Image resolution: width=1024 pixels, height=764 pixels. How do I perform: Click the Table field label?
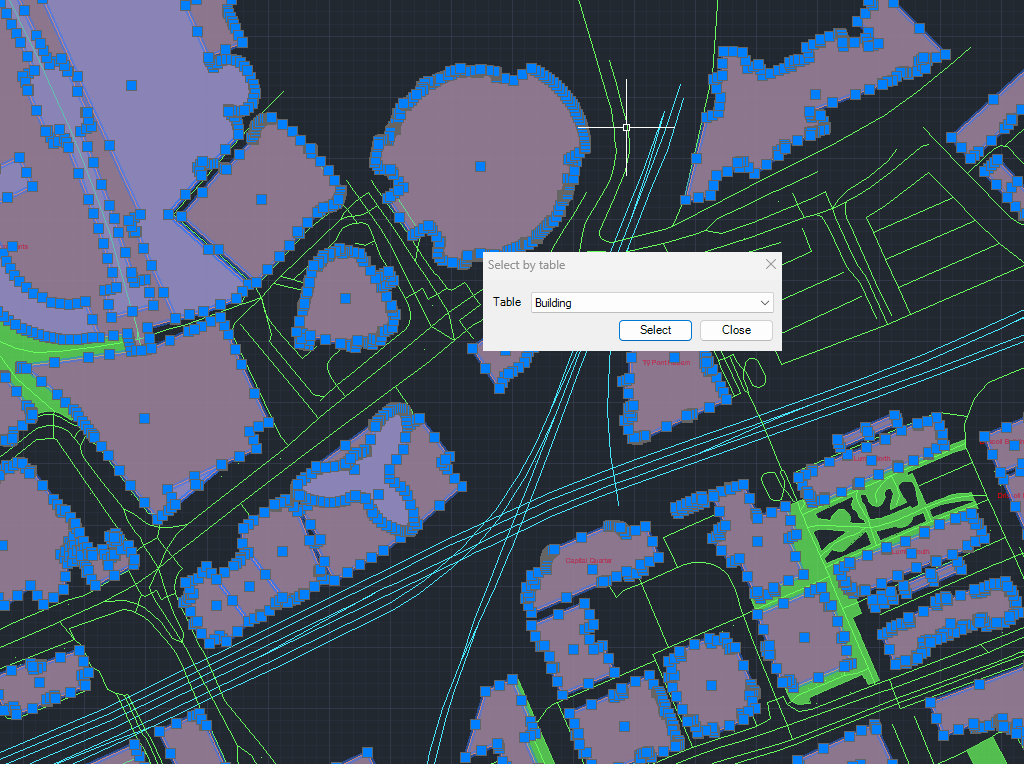click(507, 302)
